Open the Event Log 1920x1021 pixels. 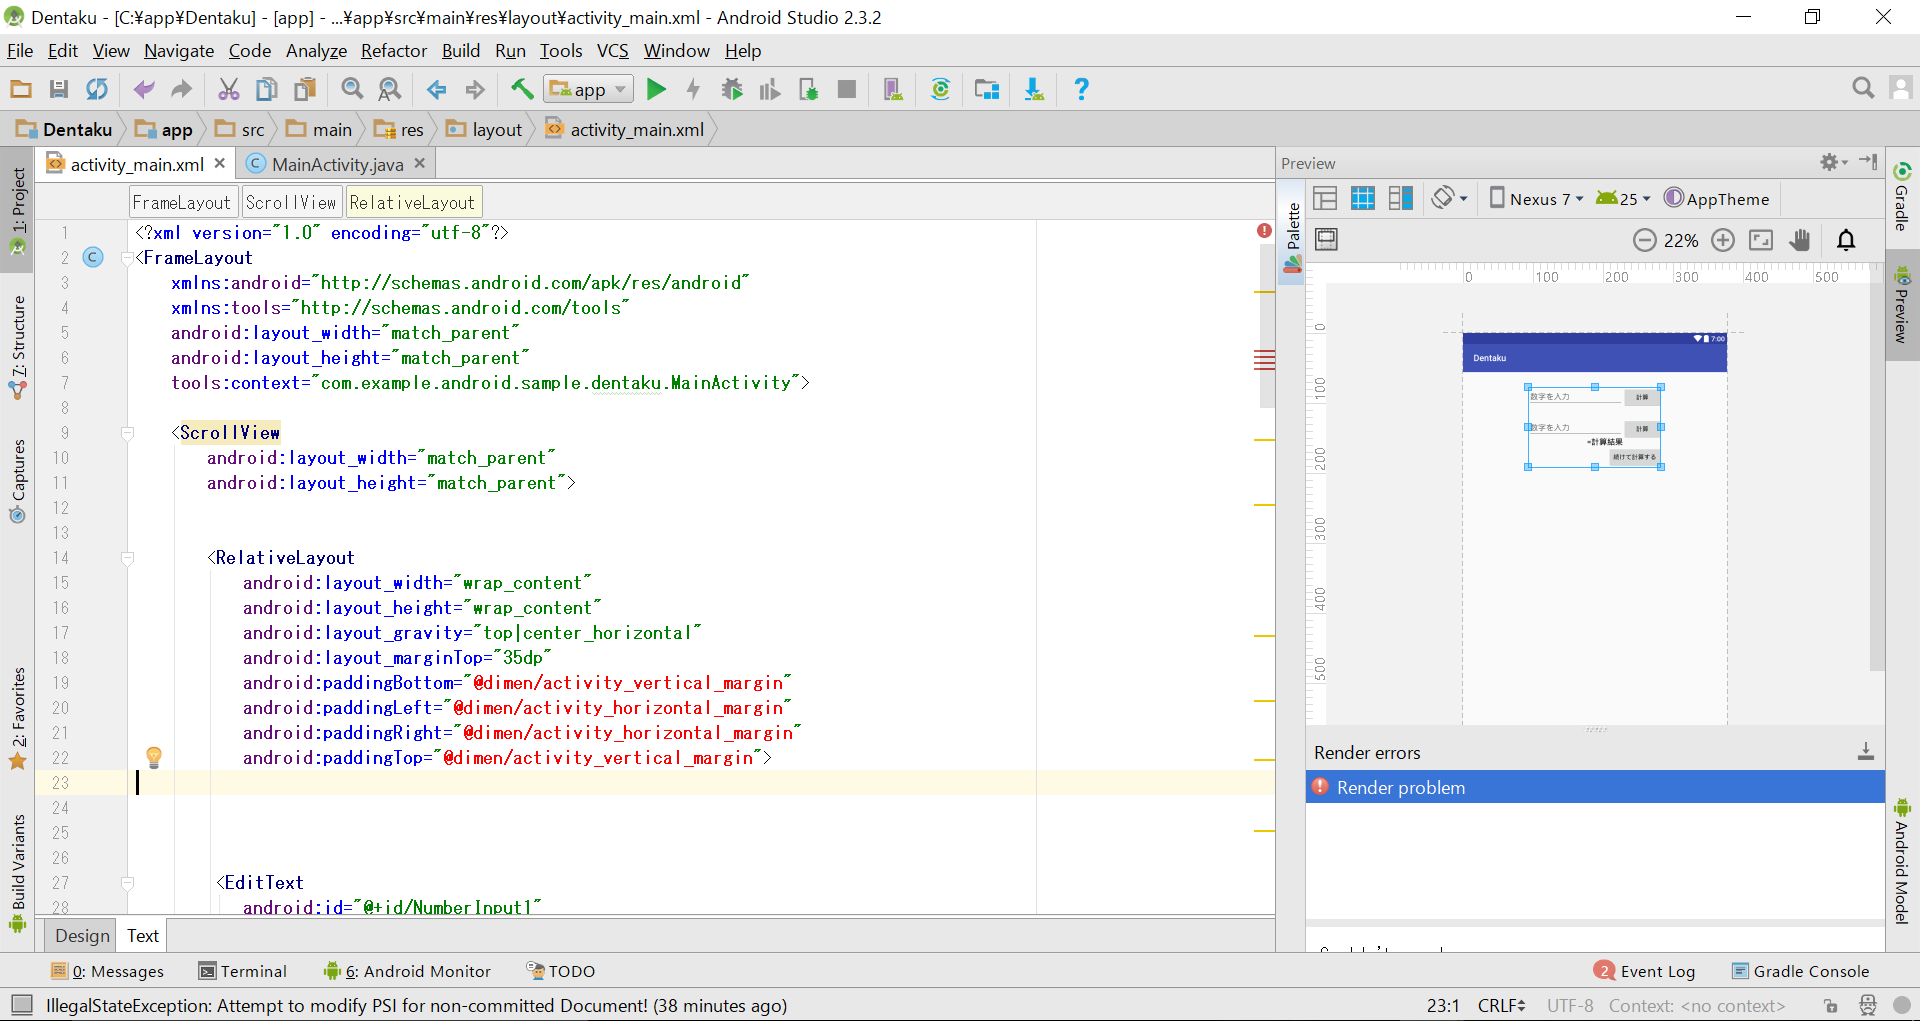(1645, 971)
